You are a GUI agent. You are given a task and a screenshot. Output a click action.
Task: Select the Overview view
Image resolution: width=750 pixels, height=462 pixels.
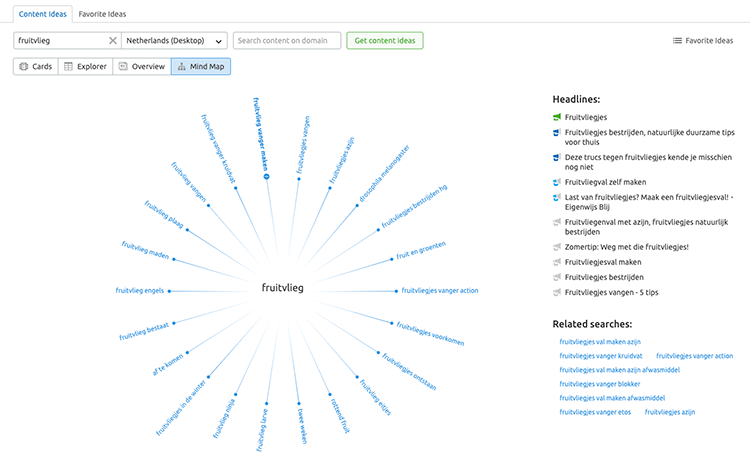pyautogui.click(x=142, y=66)
